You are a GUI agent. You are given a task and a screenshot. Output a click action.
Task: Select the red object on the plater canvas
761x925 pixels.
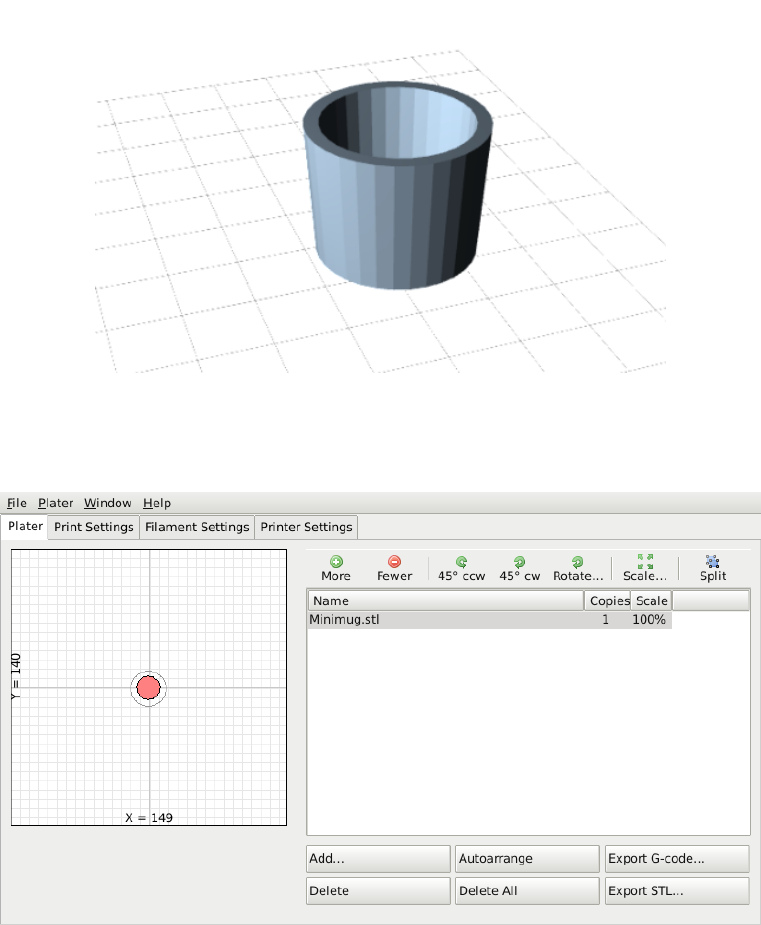pos(148,688)
